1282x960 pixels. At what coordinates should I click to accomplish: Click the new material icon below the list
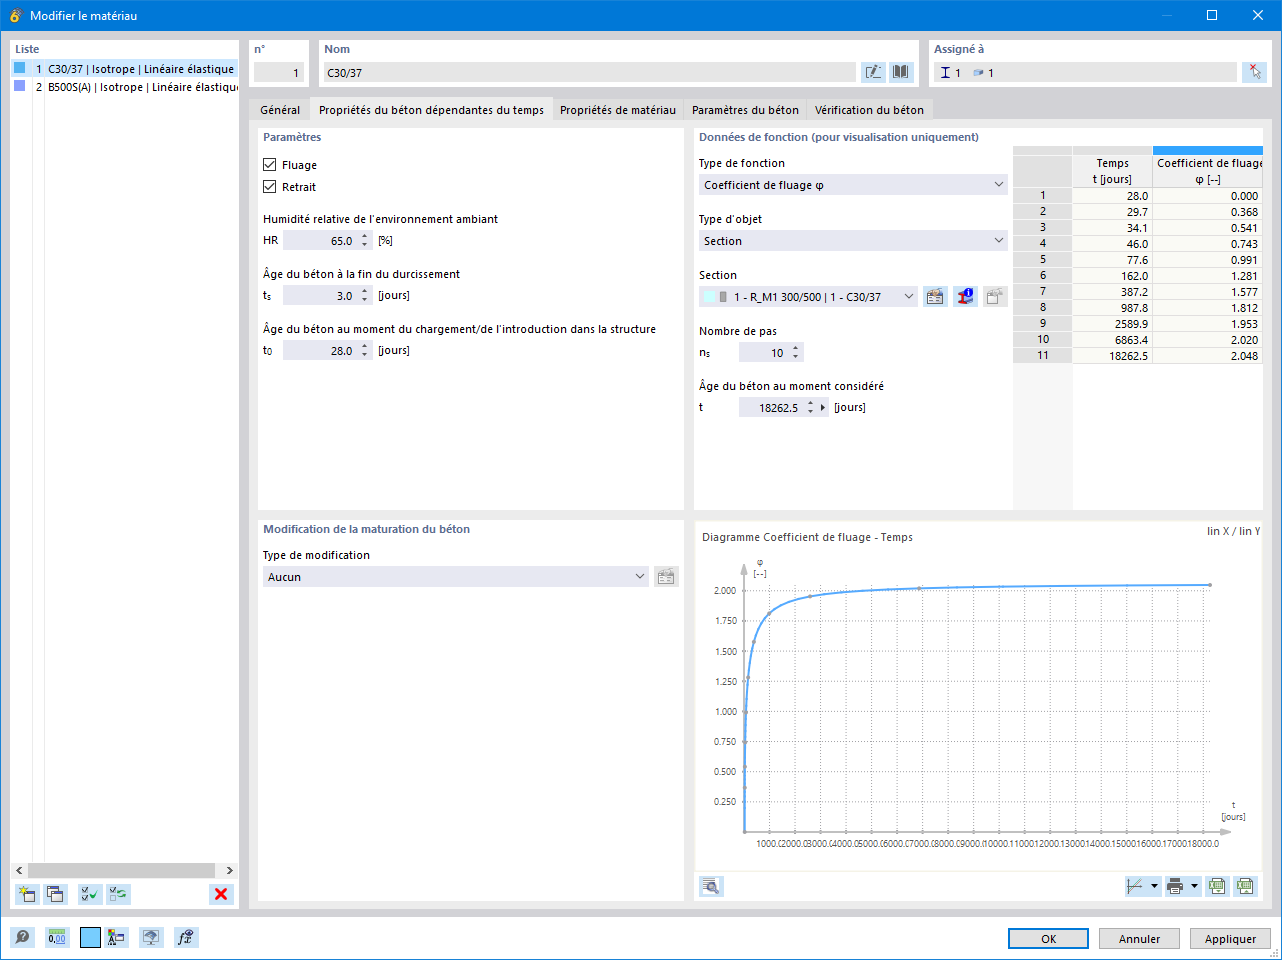(27, 894)
